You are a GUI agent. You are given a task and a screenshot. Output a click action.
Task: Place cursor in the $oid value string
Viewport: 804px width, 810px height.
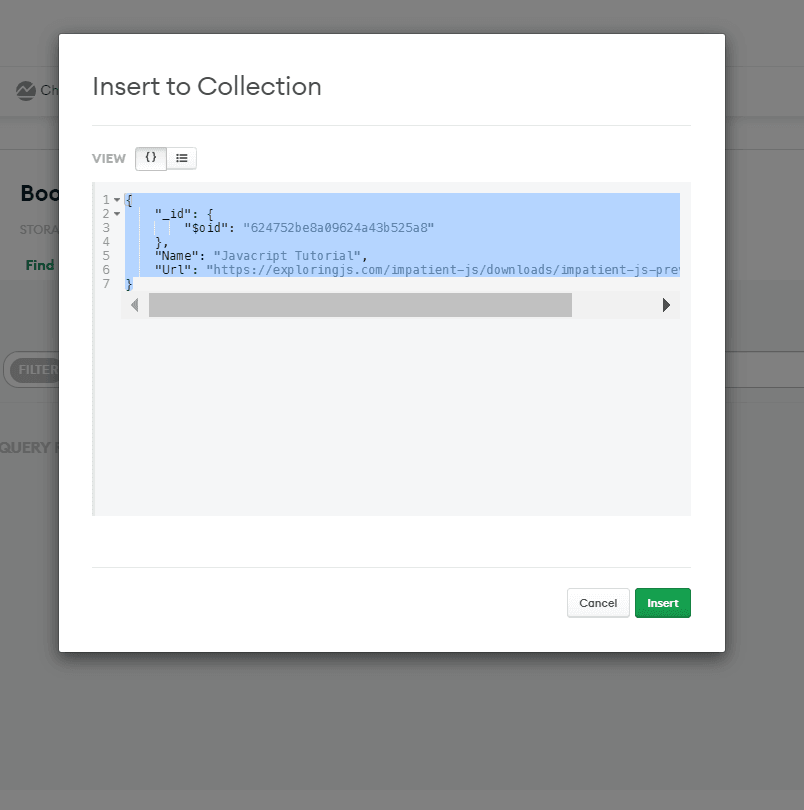pos(338,228)
